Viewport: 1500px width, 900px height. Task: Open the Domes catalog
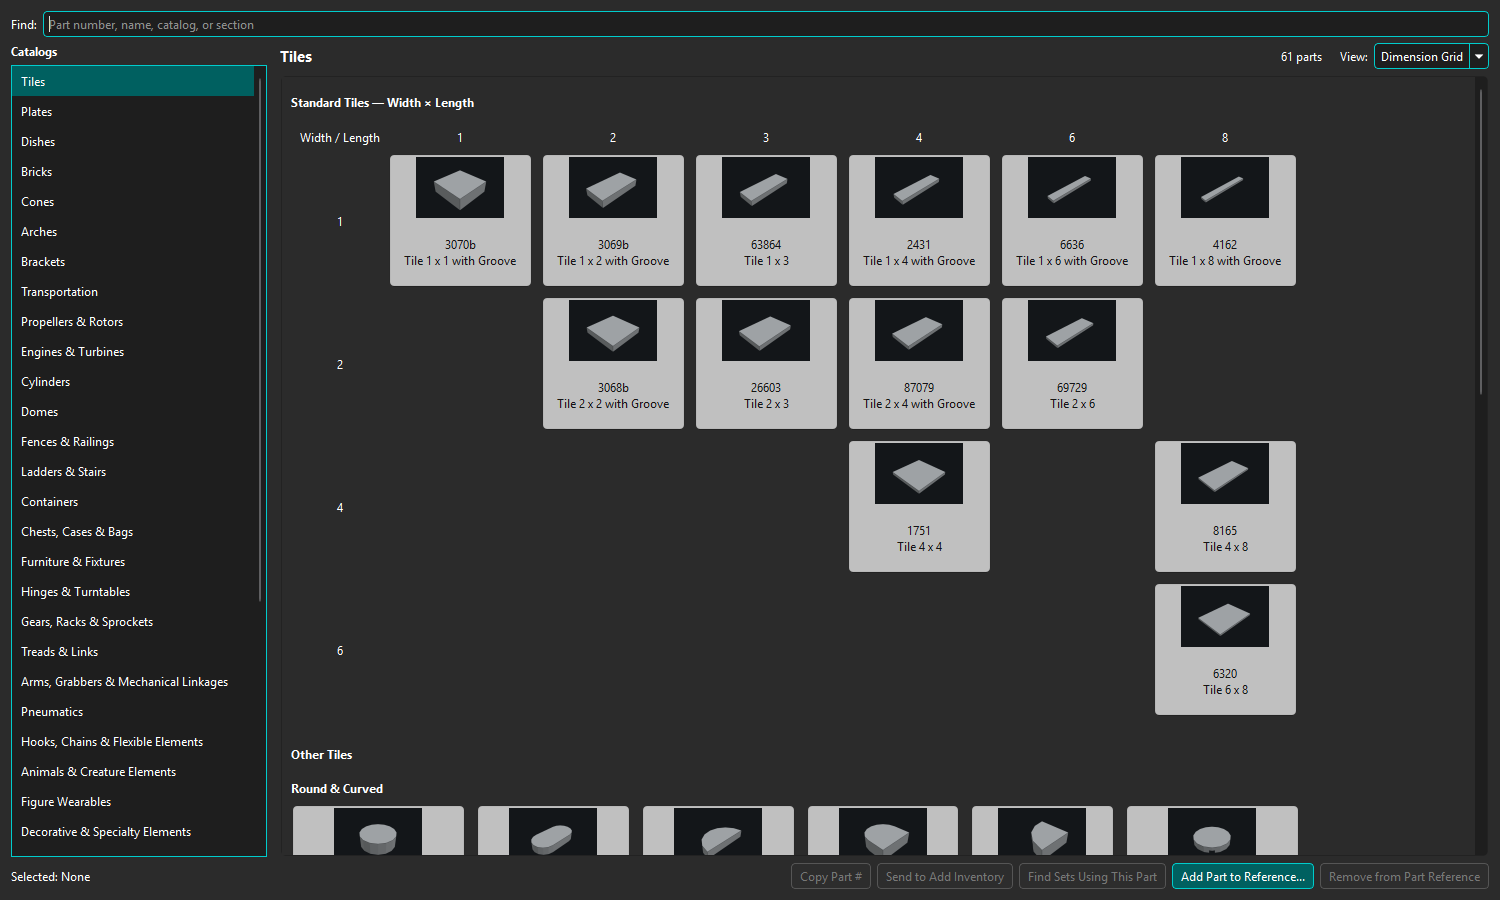[x=133, y=412]
